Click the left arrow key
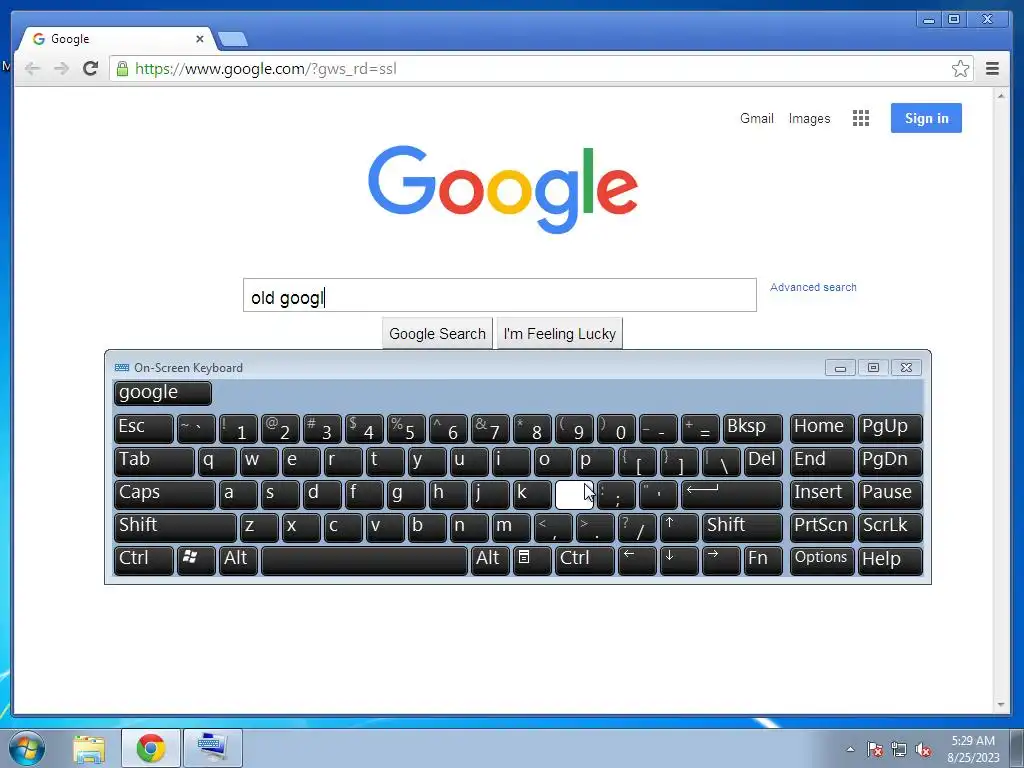The width and height of the screenshot is (1024, 768). tap(637, 560)
